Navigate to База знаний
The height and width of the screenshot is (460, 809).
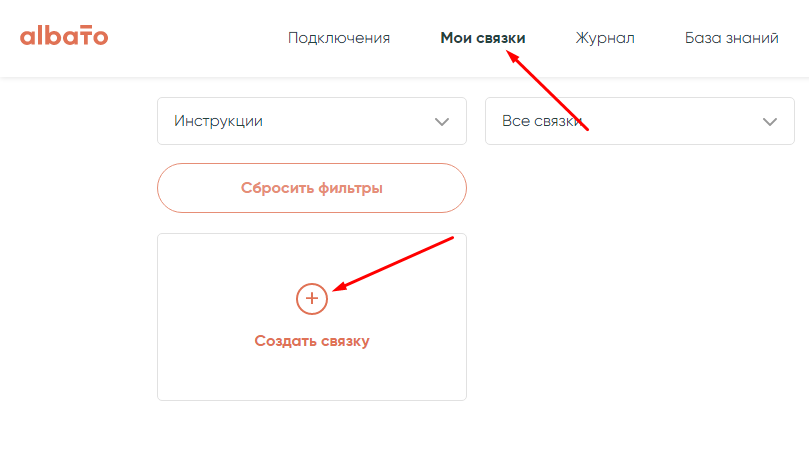coord(732,38)
